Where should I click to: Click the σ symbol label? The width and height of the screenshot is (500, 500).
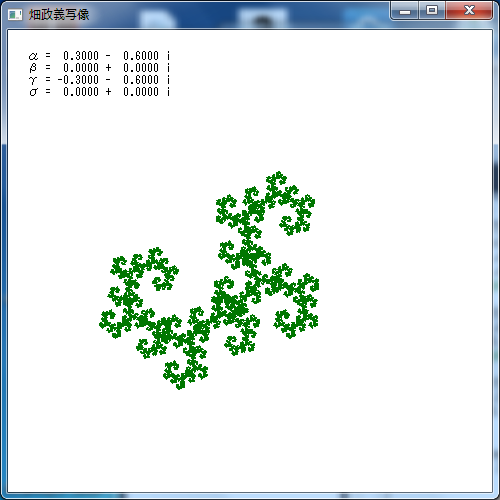tap(33, 92)
